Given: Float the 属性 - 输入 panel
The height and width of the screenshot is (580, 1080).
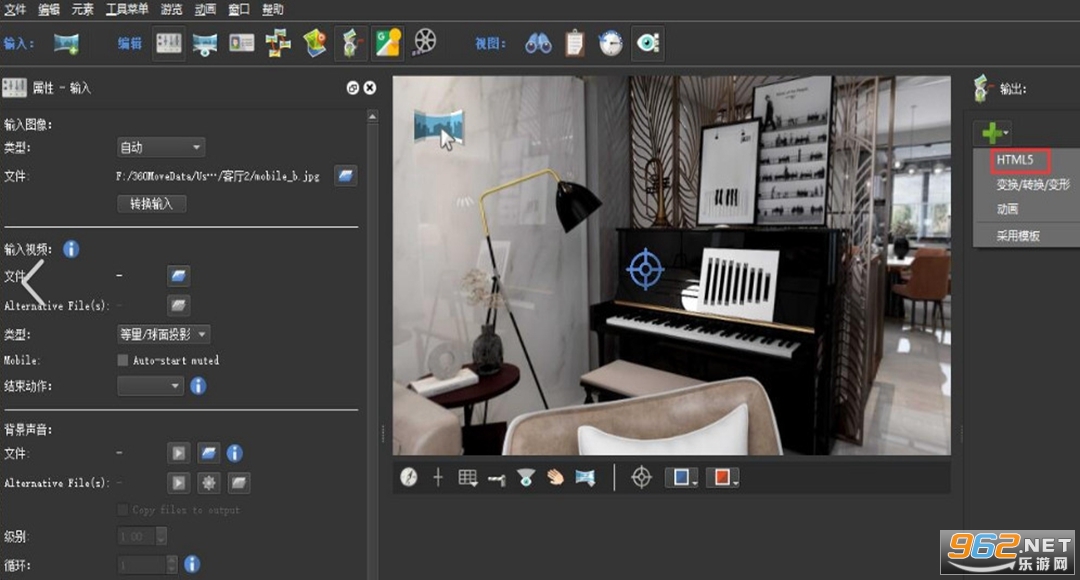Looking at the screenshot, I should click(x=353, y=87).
